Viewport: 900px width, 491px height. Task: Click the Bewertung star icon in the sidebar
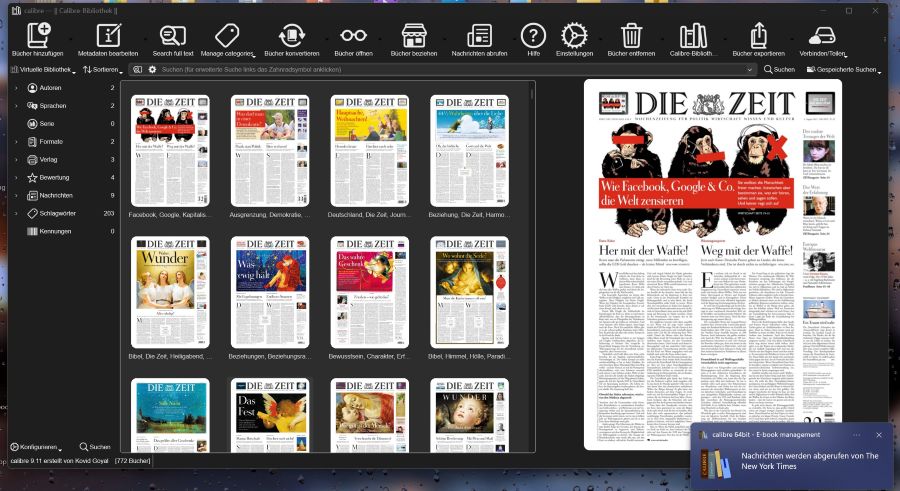[x=32, y=177]
